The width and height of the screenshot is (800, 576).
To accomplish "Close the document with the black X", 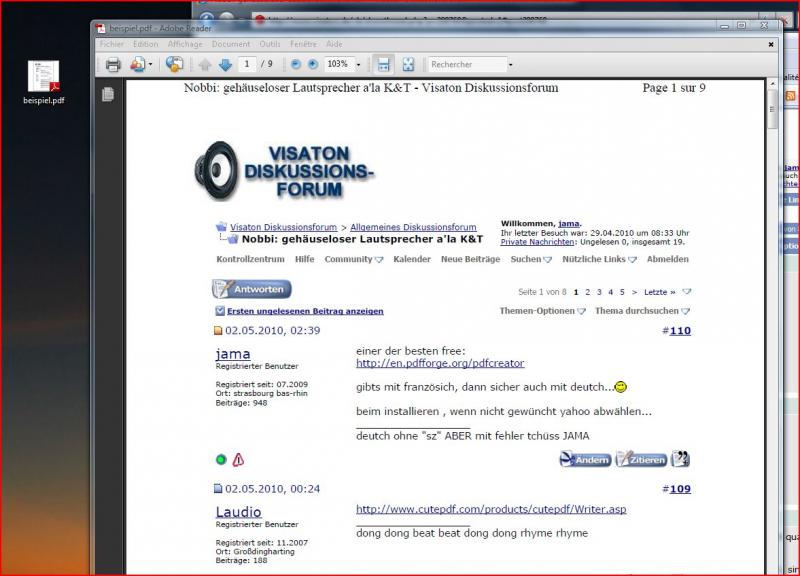I will (771, 44).
